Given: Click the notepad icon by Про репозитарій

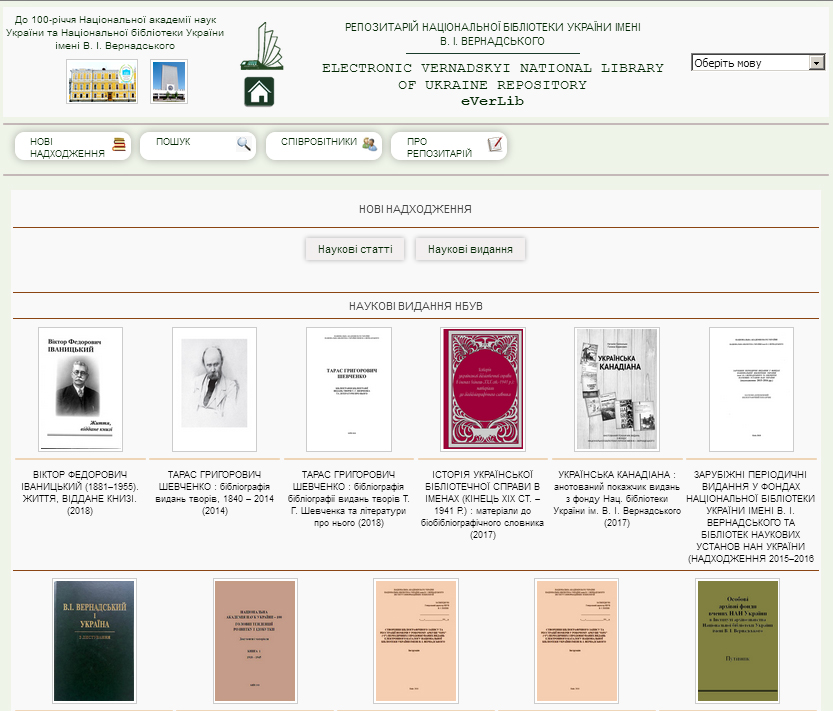Looking at the screenshot, I should tap(495, 145).
